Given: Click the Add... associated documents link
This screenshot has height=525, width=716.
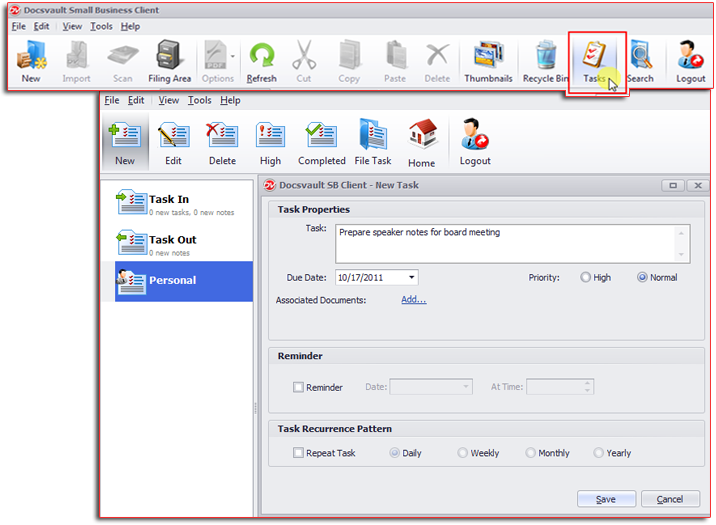Looking at the screenshot, I should (x=414, y=299).
